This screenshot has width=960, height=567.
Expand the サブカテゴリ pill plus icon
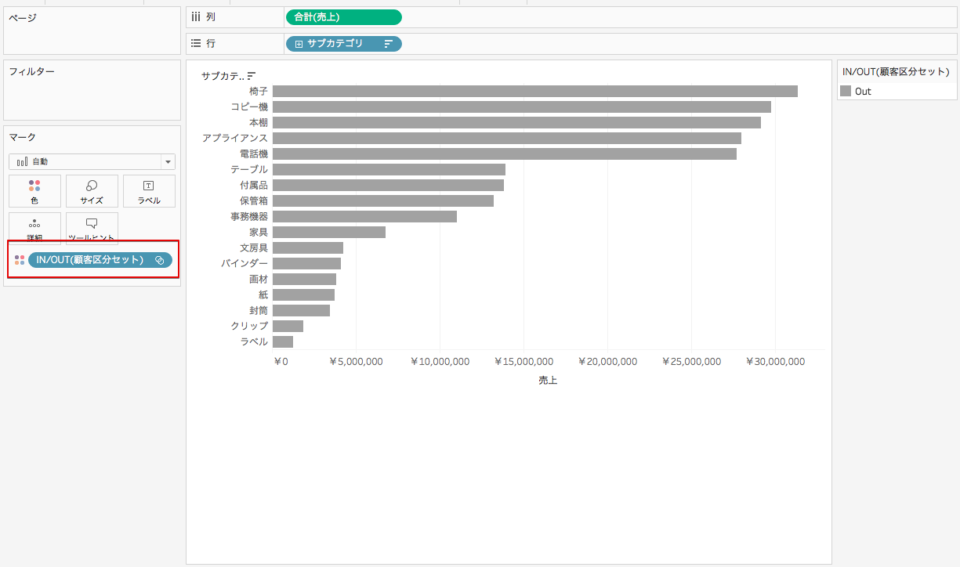[299, 44]
